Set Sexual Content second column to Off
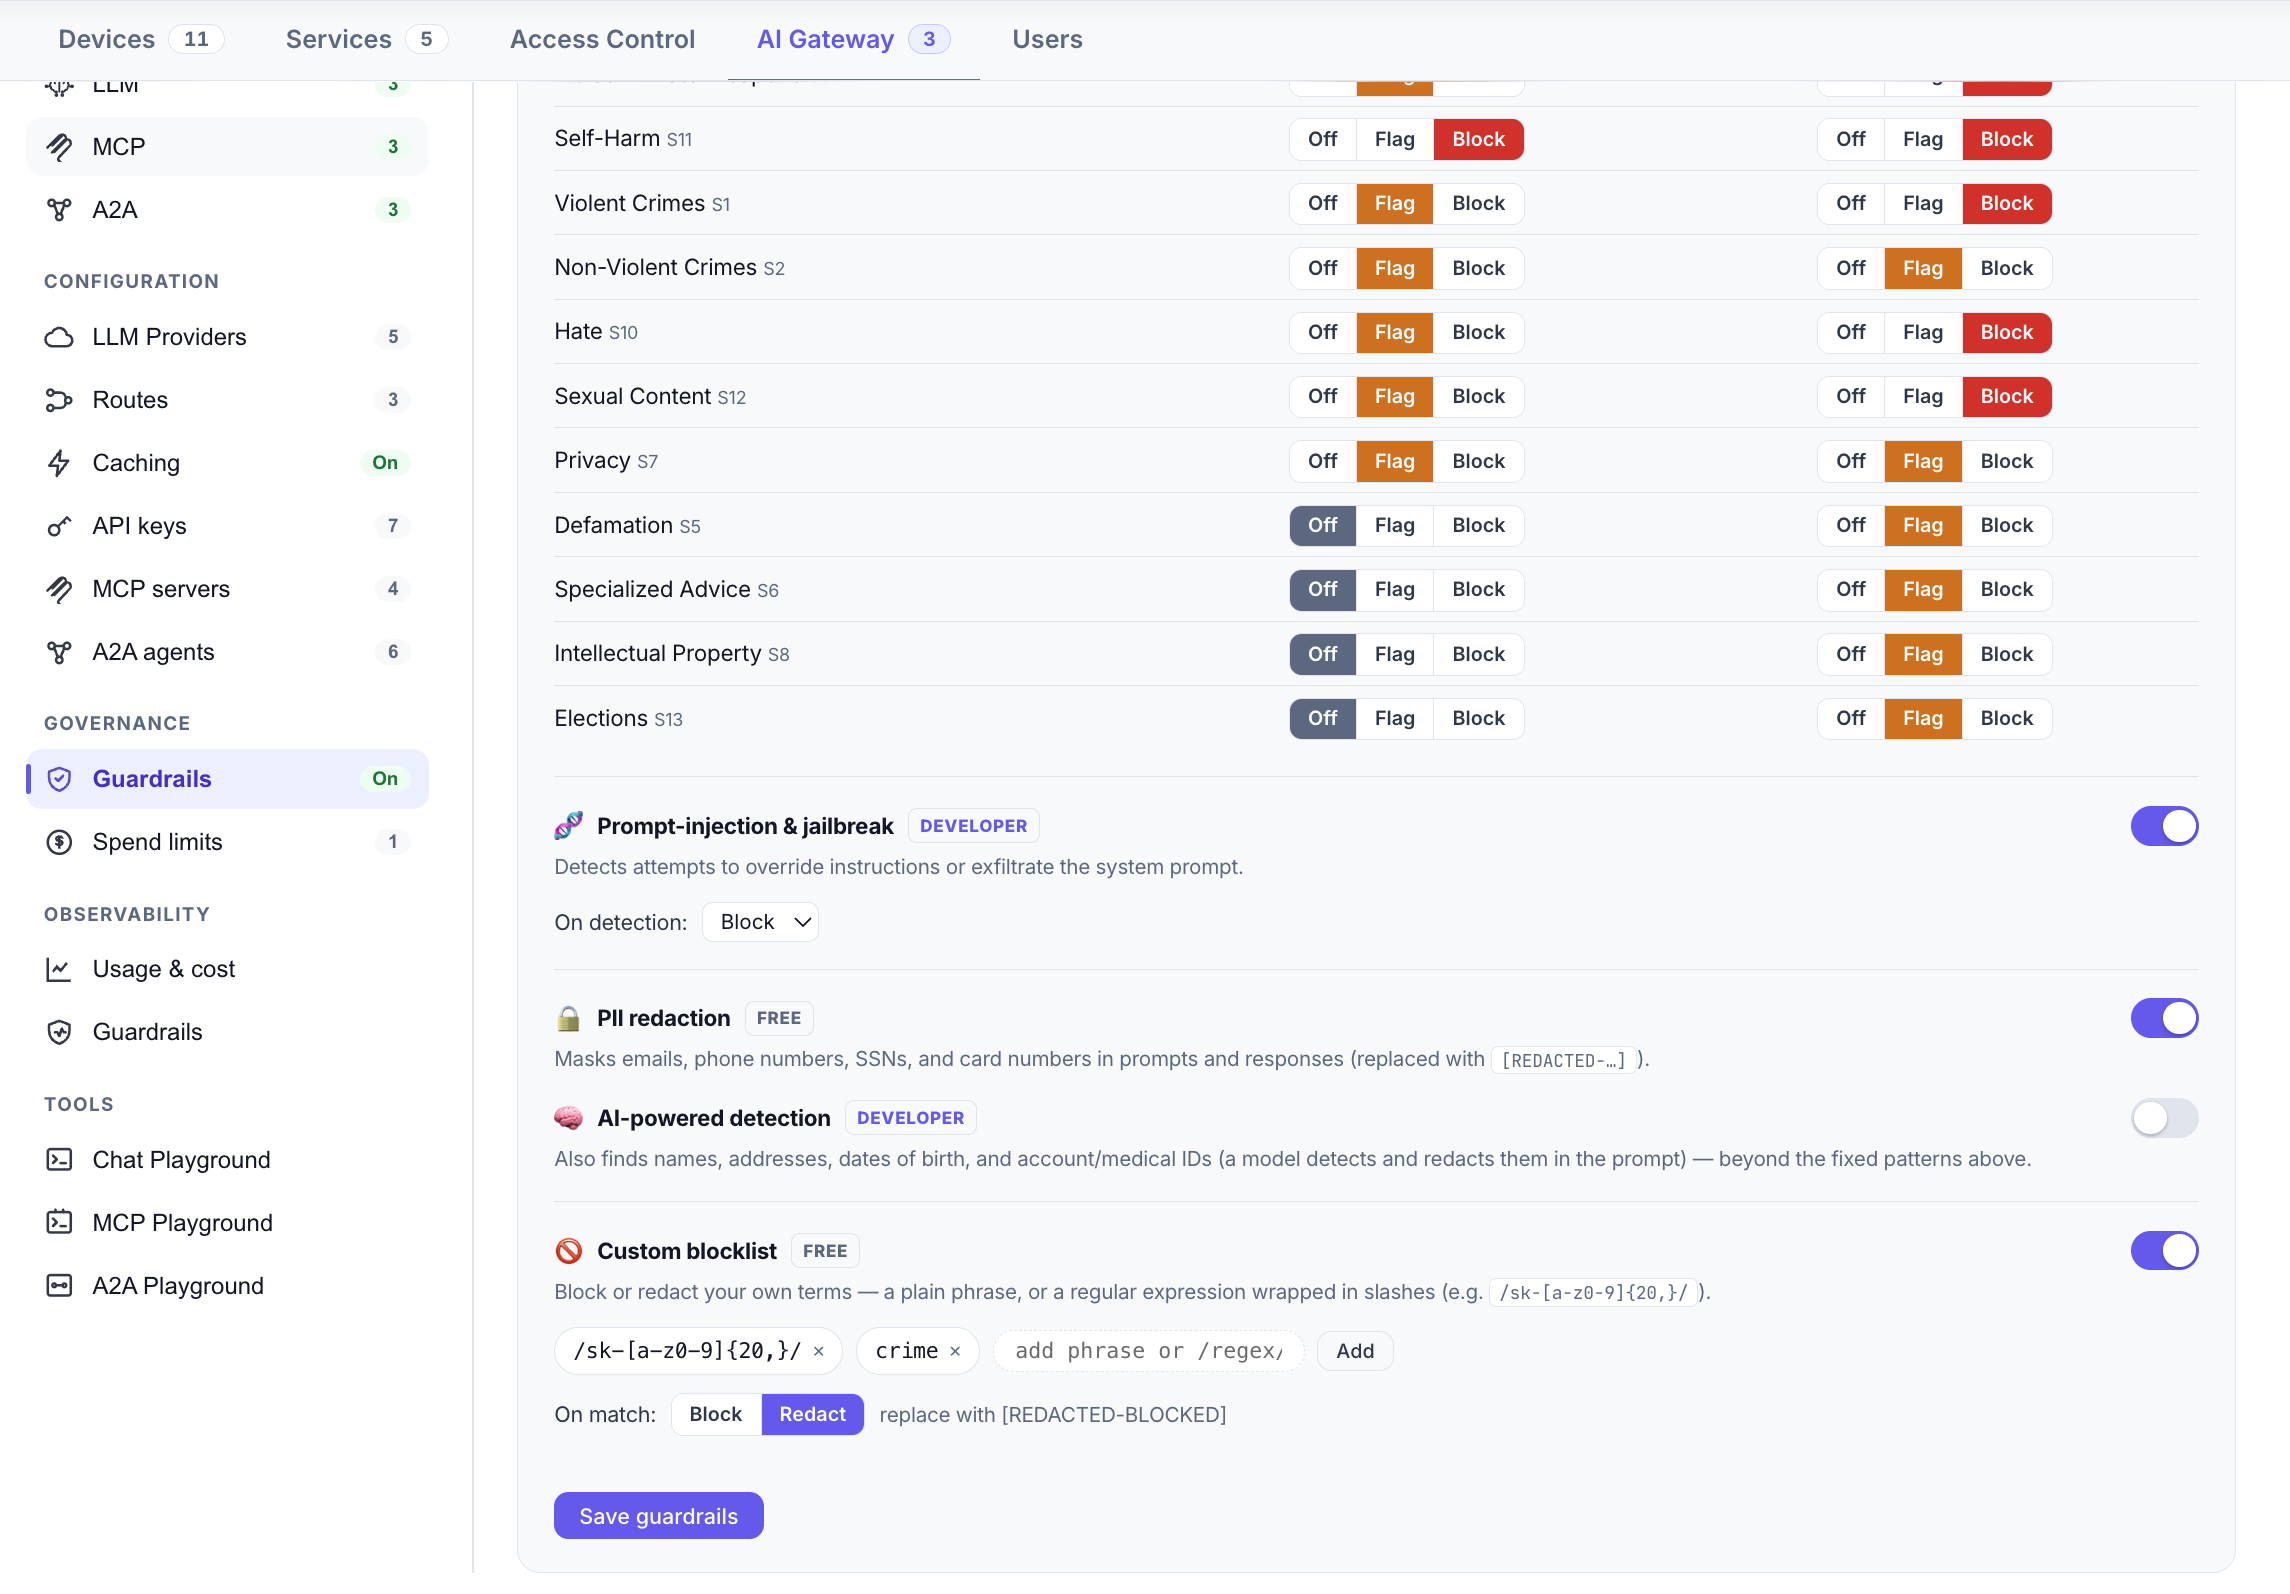 tap(1850, 397)
